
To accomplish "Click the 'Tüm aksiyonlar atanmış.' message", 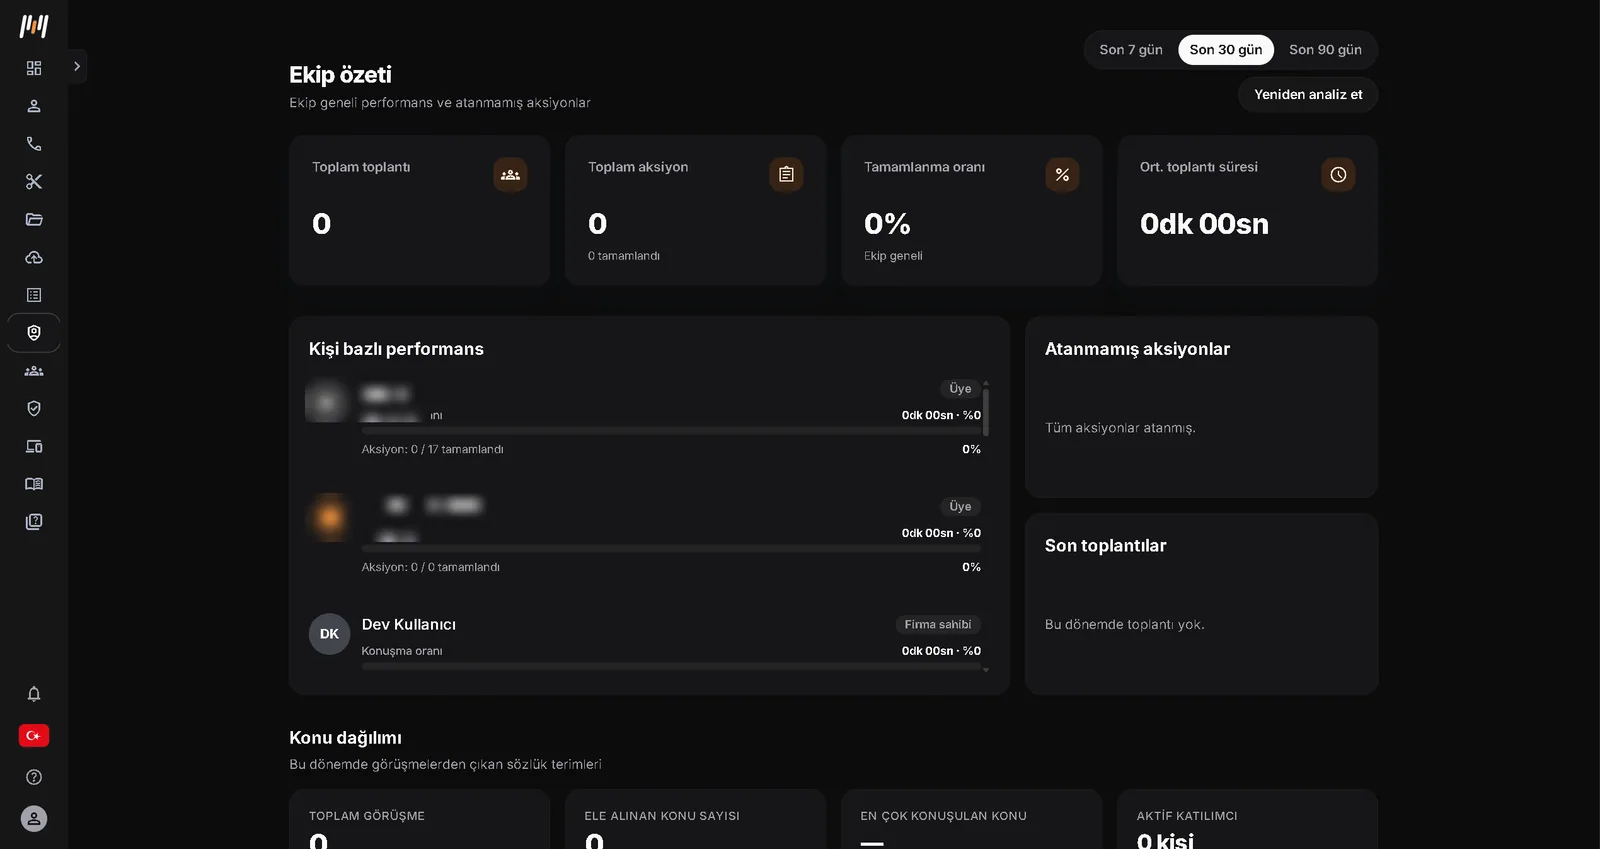I will pos(1120,428).
